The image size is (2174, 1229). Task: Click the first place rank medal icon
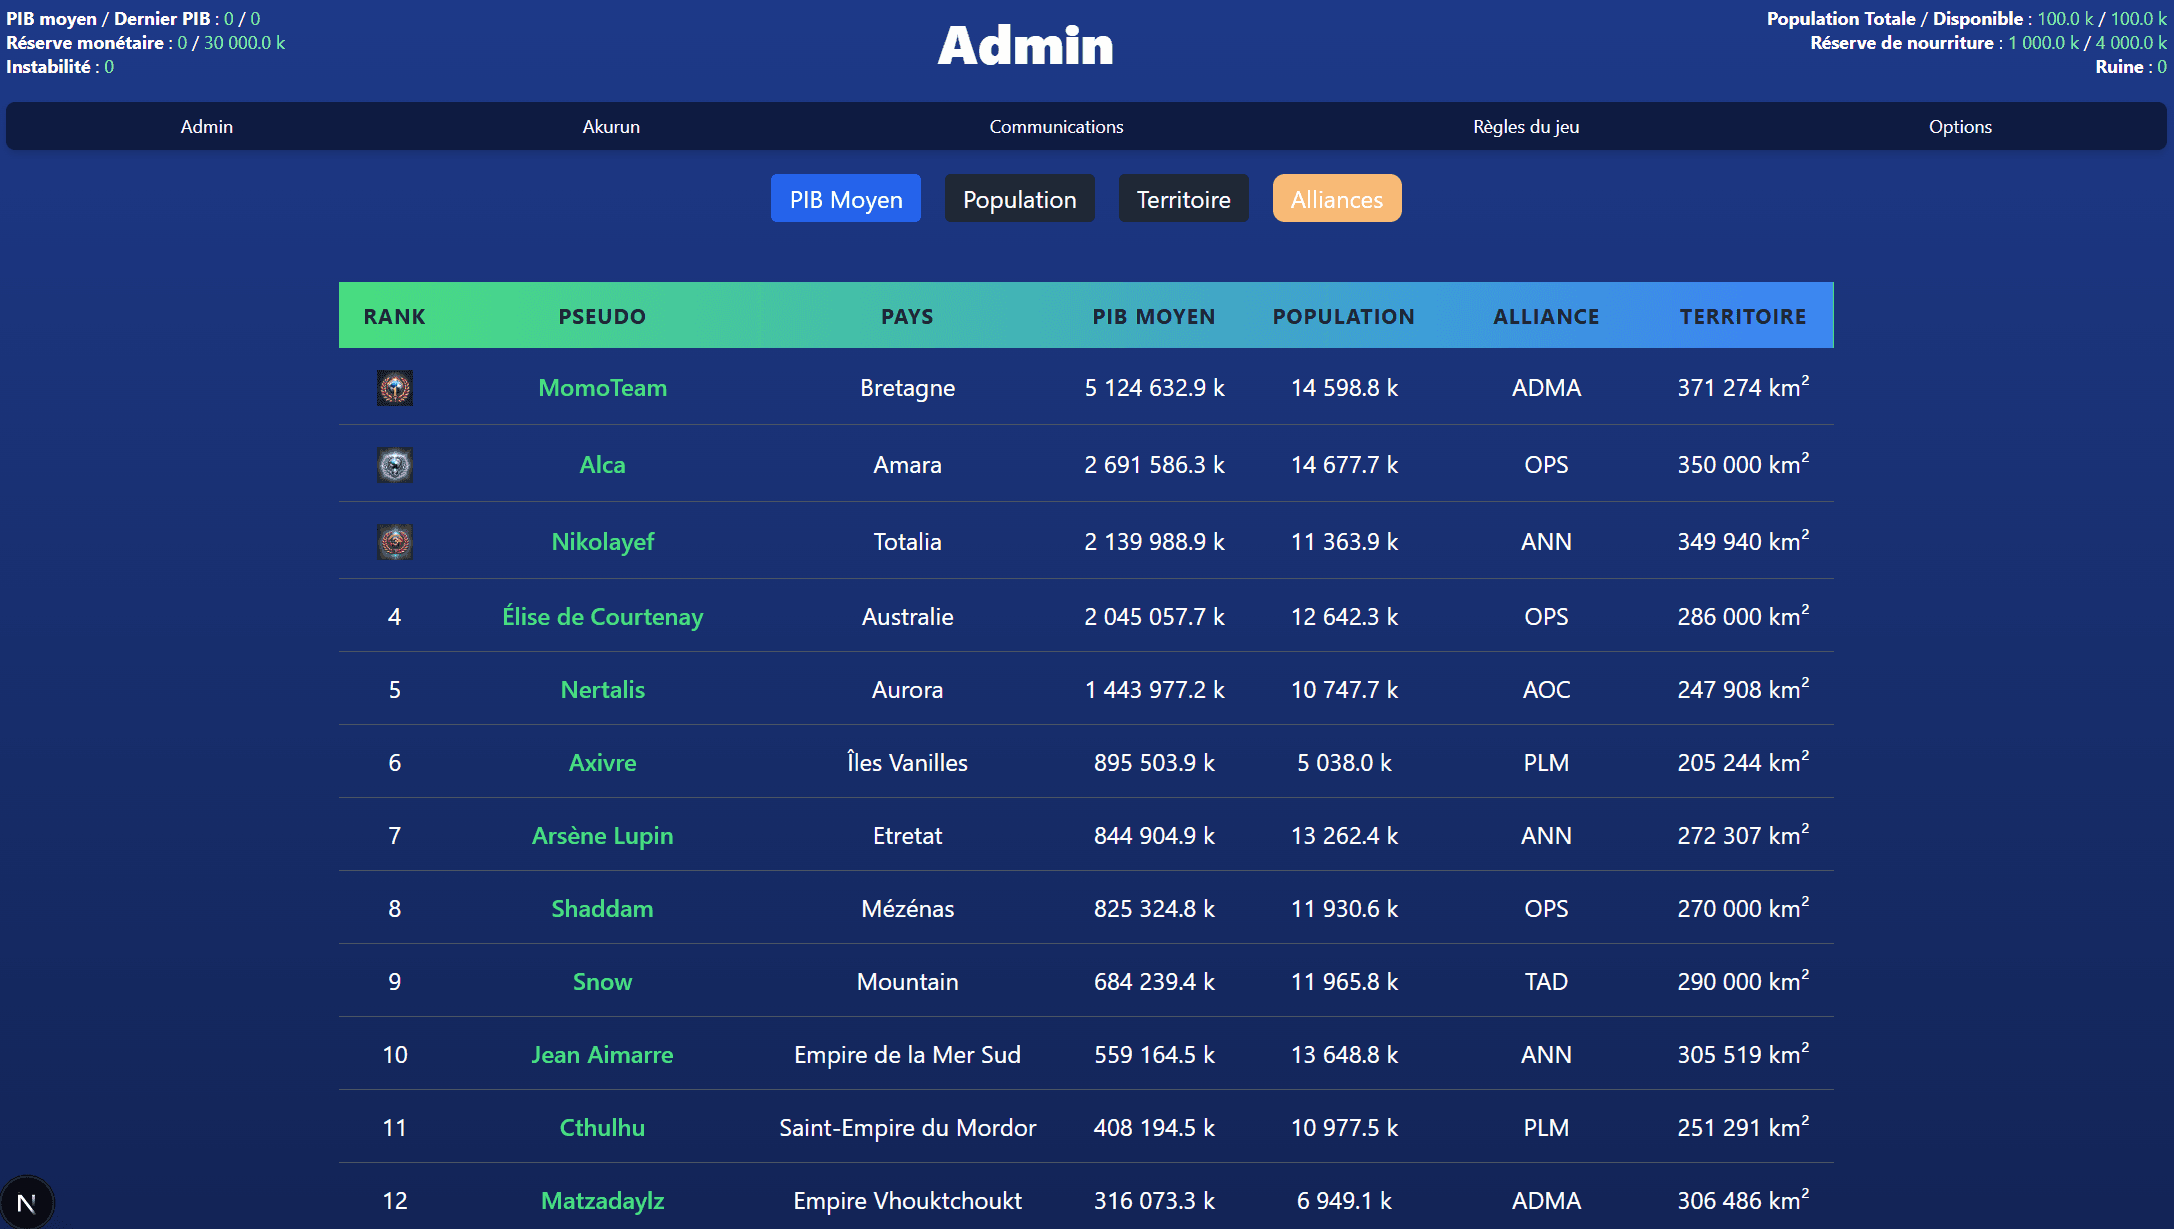(395, 388)
